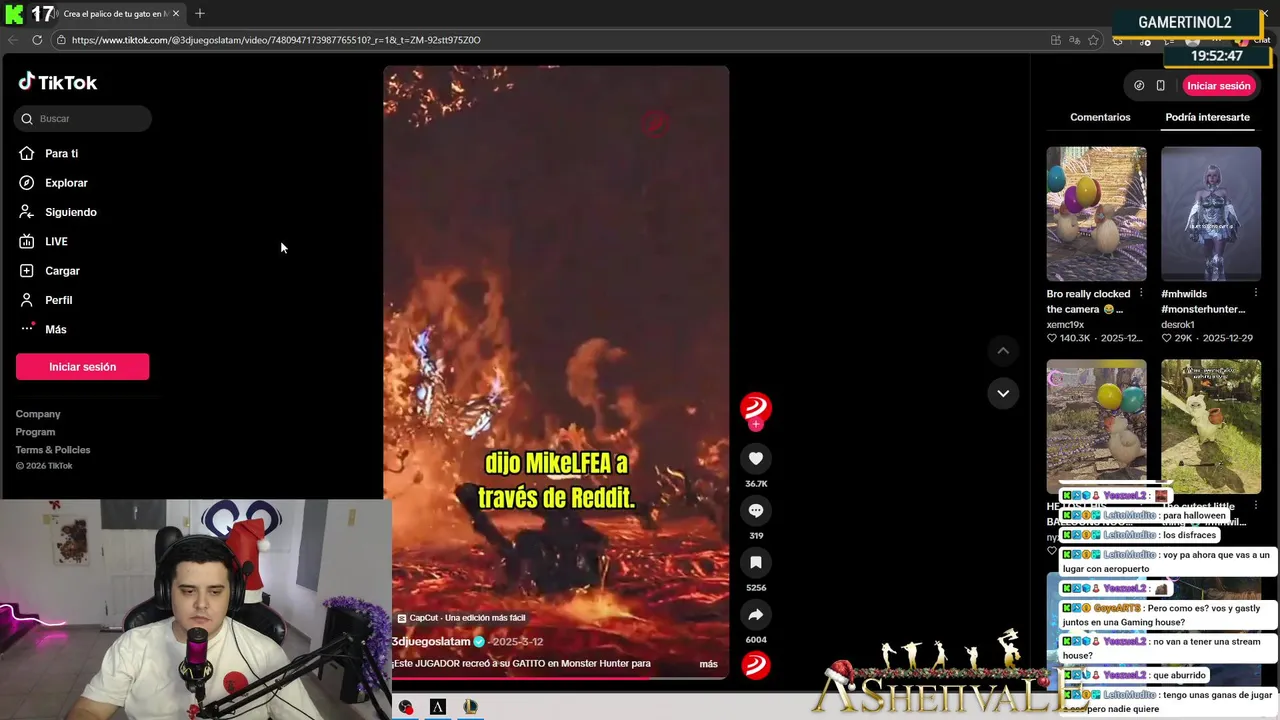Viewport: 1280px width, 720px height.
Task: Close the 'Crea el palico' browser tab
Action: click(176, 14)
